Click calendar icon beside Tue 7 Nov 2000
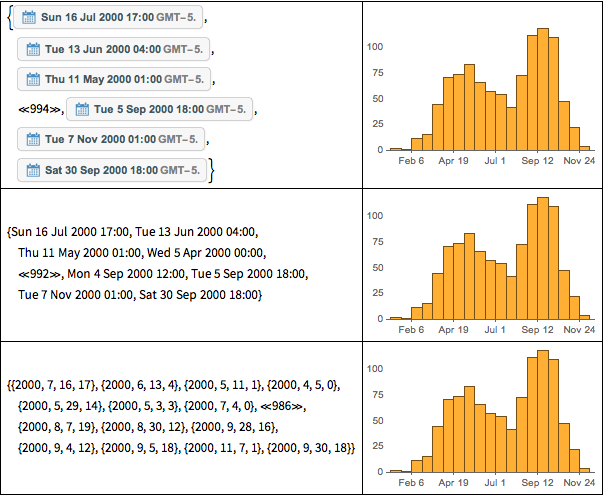 [x=32, y=139]
